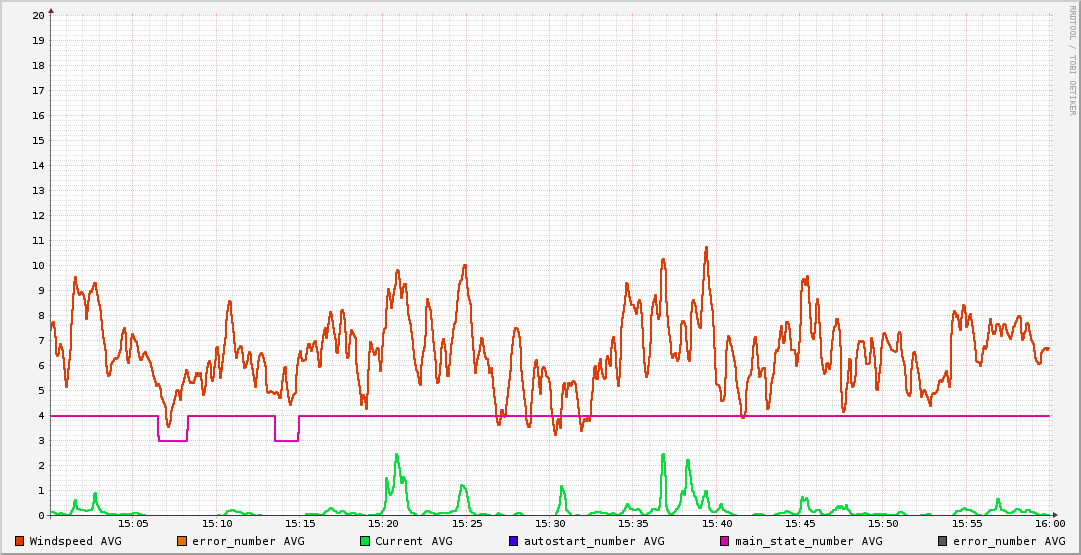The width and height of the screenshot is (1081, 555).
Task: Click the red arrow ending the x-axis
Action: 1054,515
